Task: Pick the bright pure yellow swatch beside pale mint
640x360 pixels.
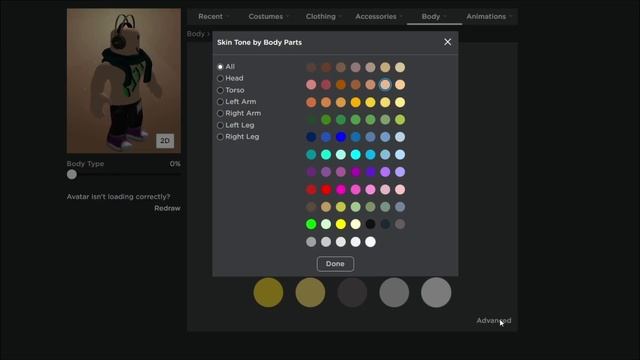Action: (341, 224)
